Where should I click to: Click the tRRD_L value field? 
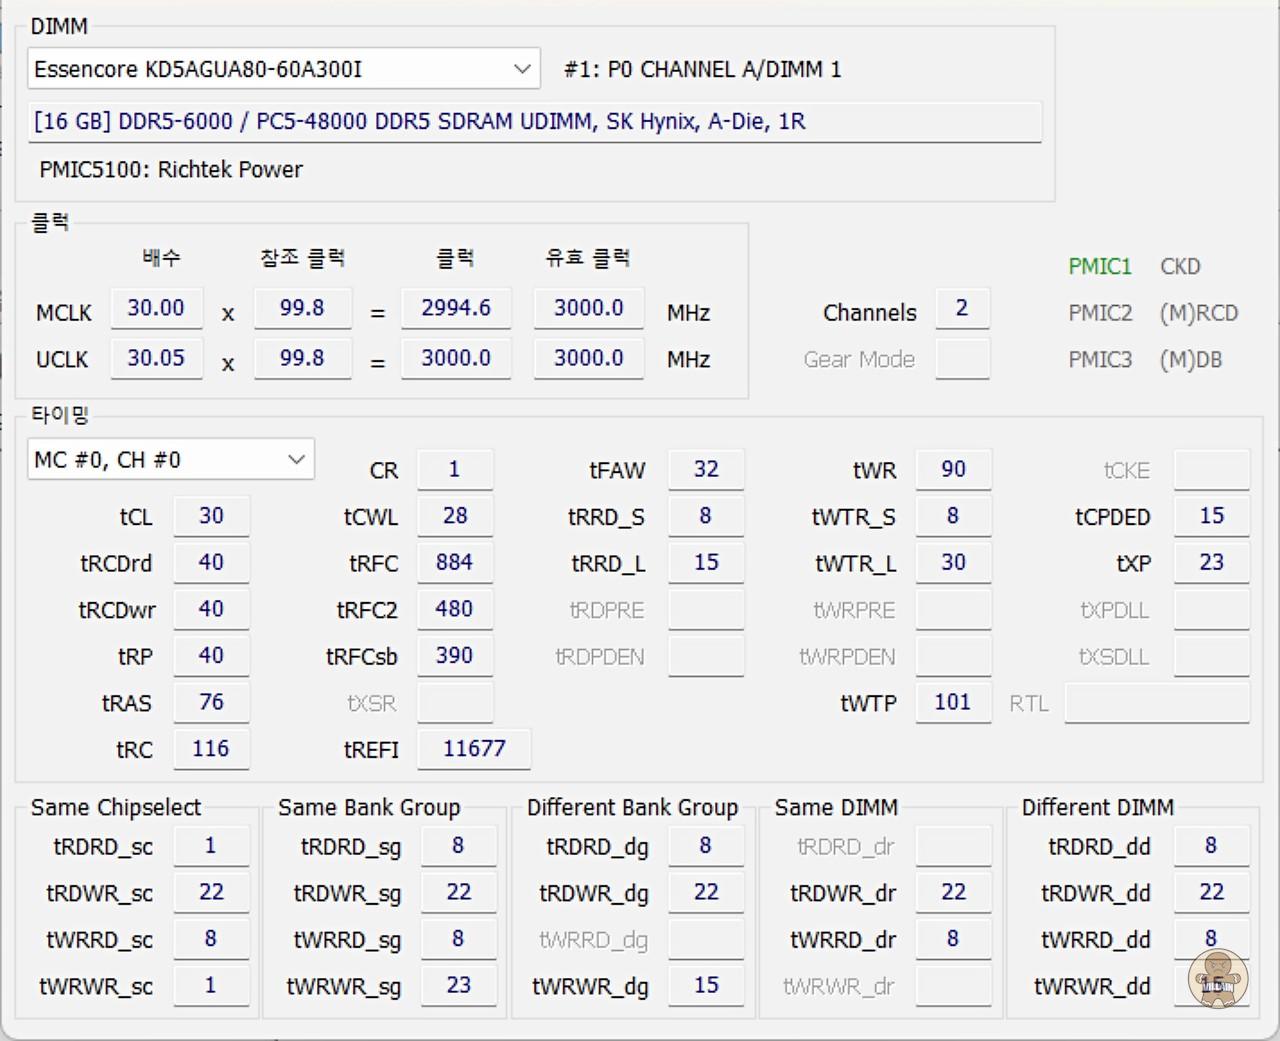(706, 563)
